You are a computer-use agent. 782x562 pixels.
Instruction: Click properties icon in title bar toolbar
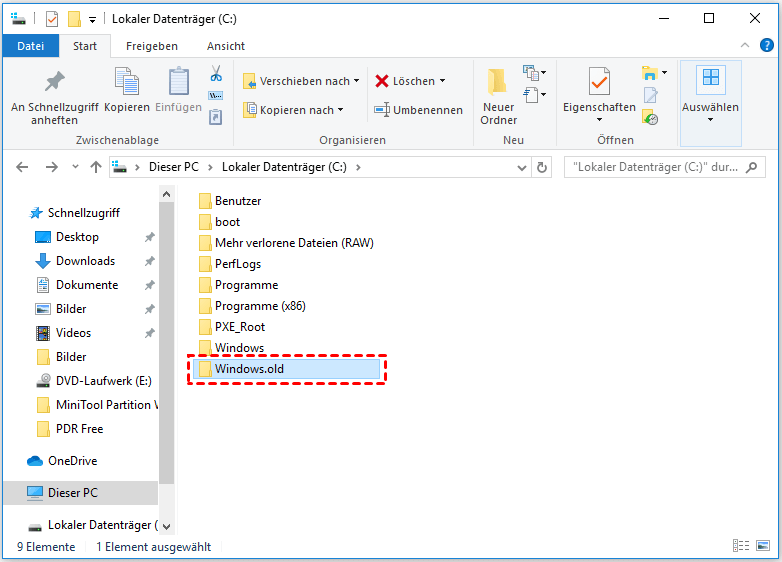click(52, 19)
